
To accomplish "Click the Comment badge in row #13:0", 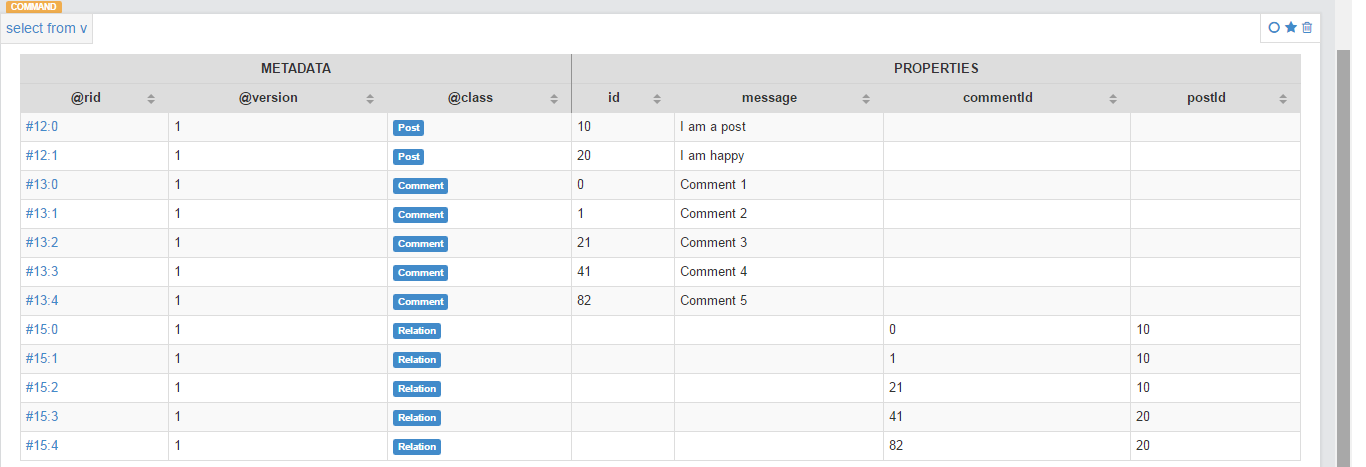I will click(x=420, y=186).
